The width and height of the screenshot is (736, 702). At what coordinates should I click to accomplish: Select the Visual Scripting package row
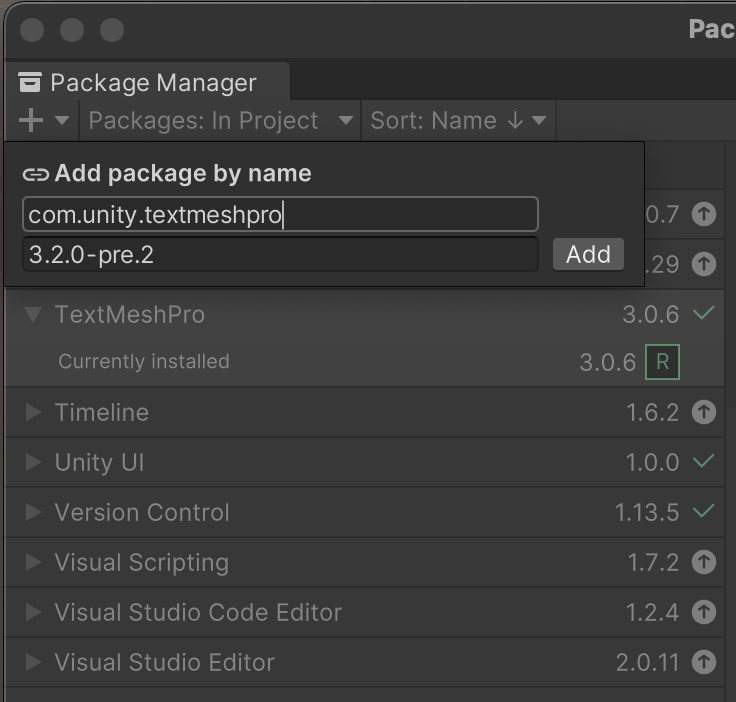point(365,562)
